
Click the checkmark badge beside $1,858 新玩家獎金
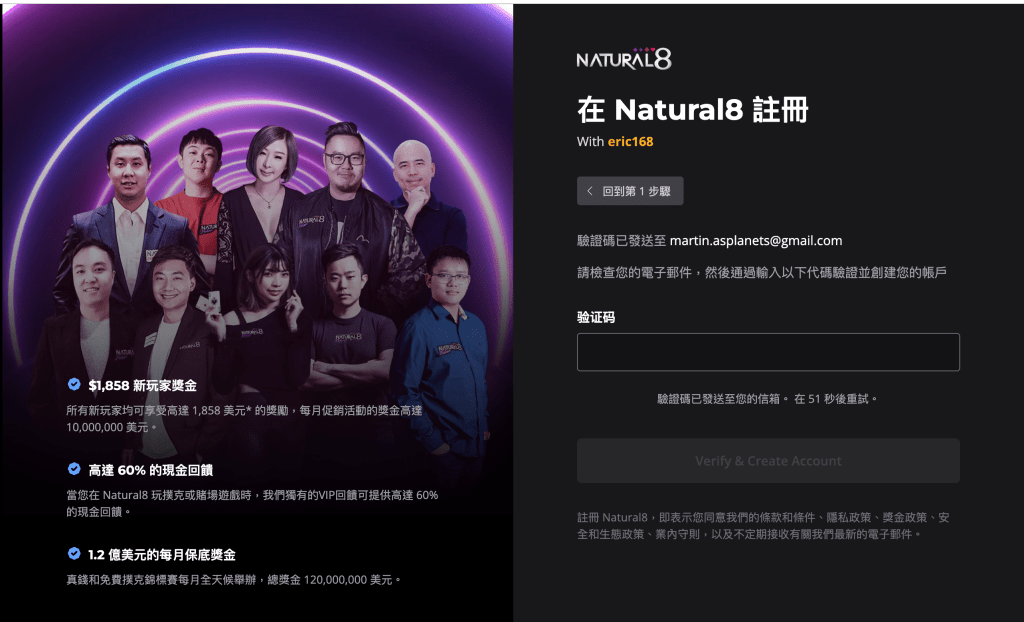pos(74,384)
